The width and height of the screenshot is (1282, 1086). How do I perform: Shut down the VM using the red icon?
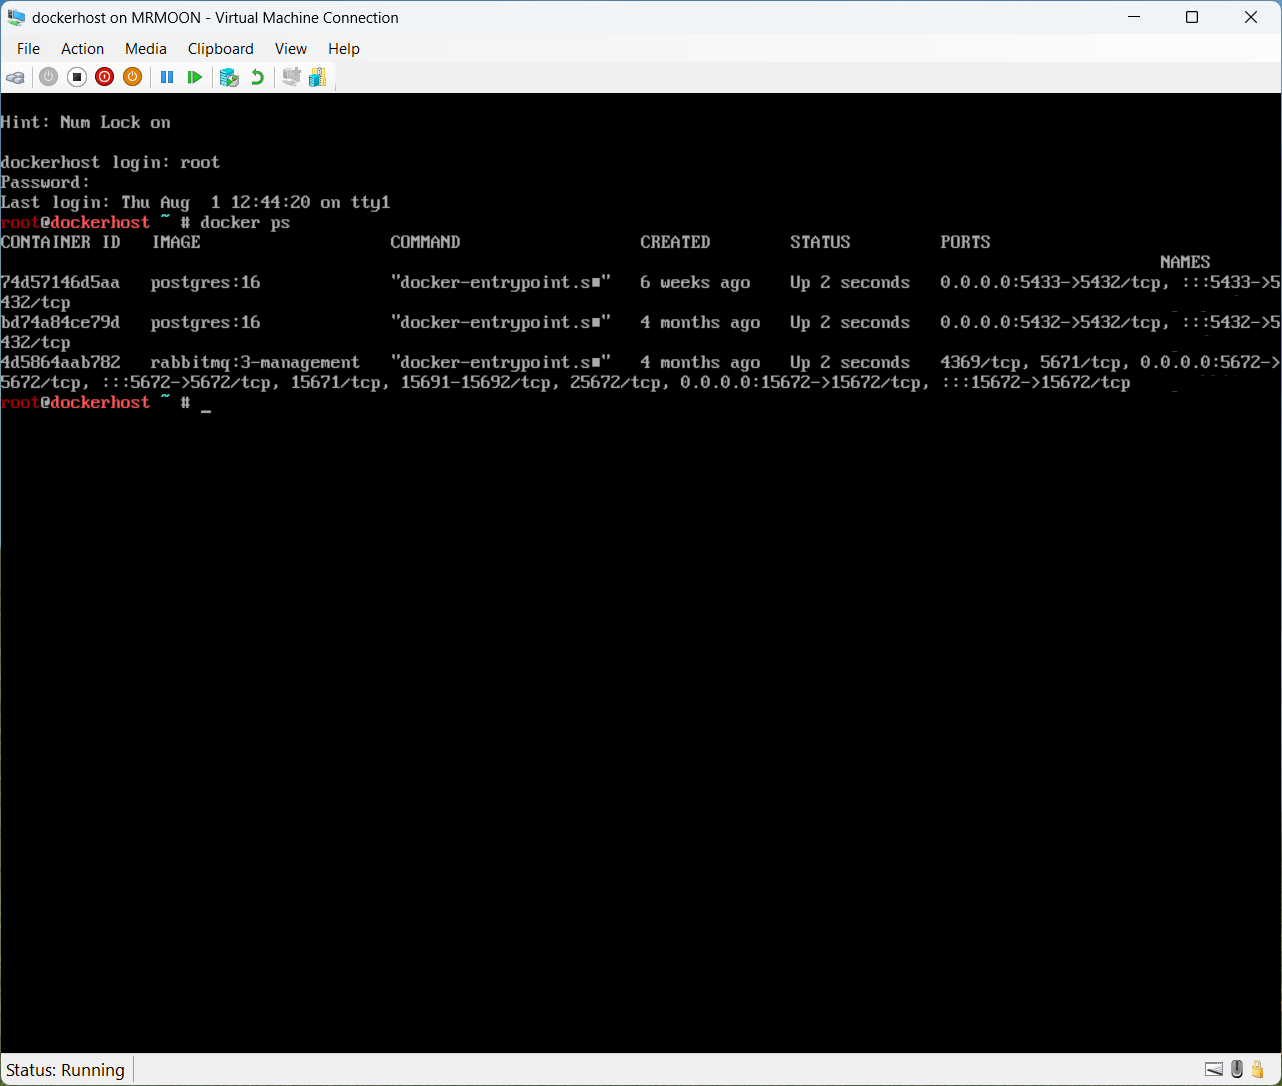tap(105, 77)
